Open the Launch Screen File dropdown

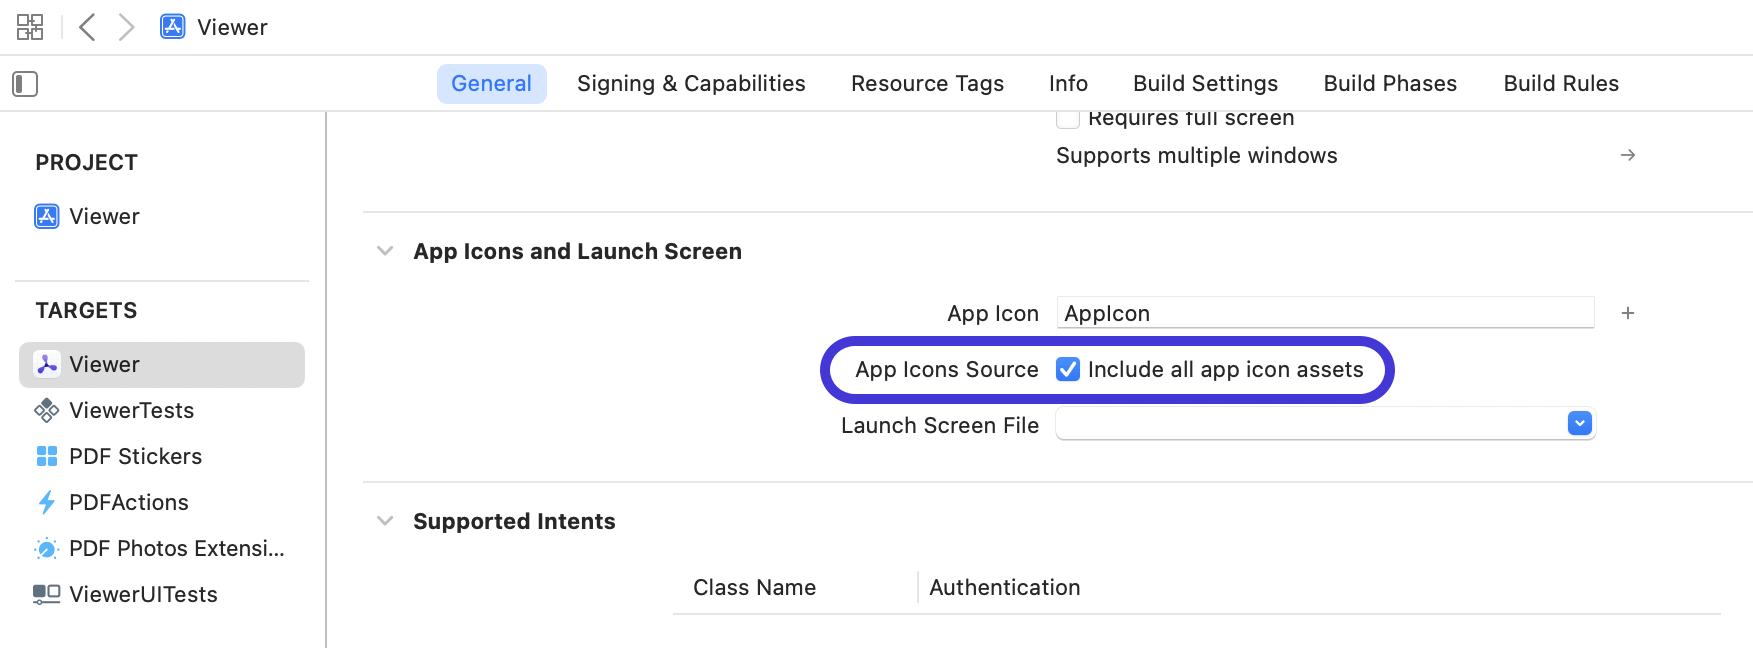pyautogui.click(x=1578, y=423)
